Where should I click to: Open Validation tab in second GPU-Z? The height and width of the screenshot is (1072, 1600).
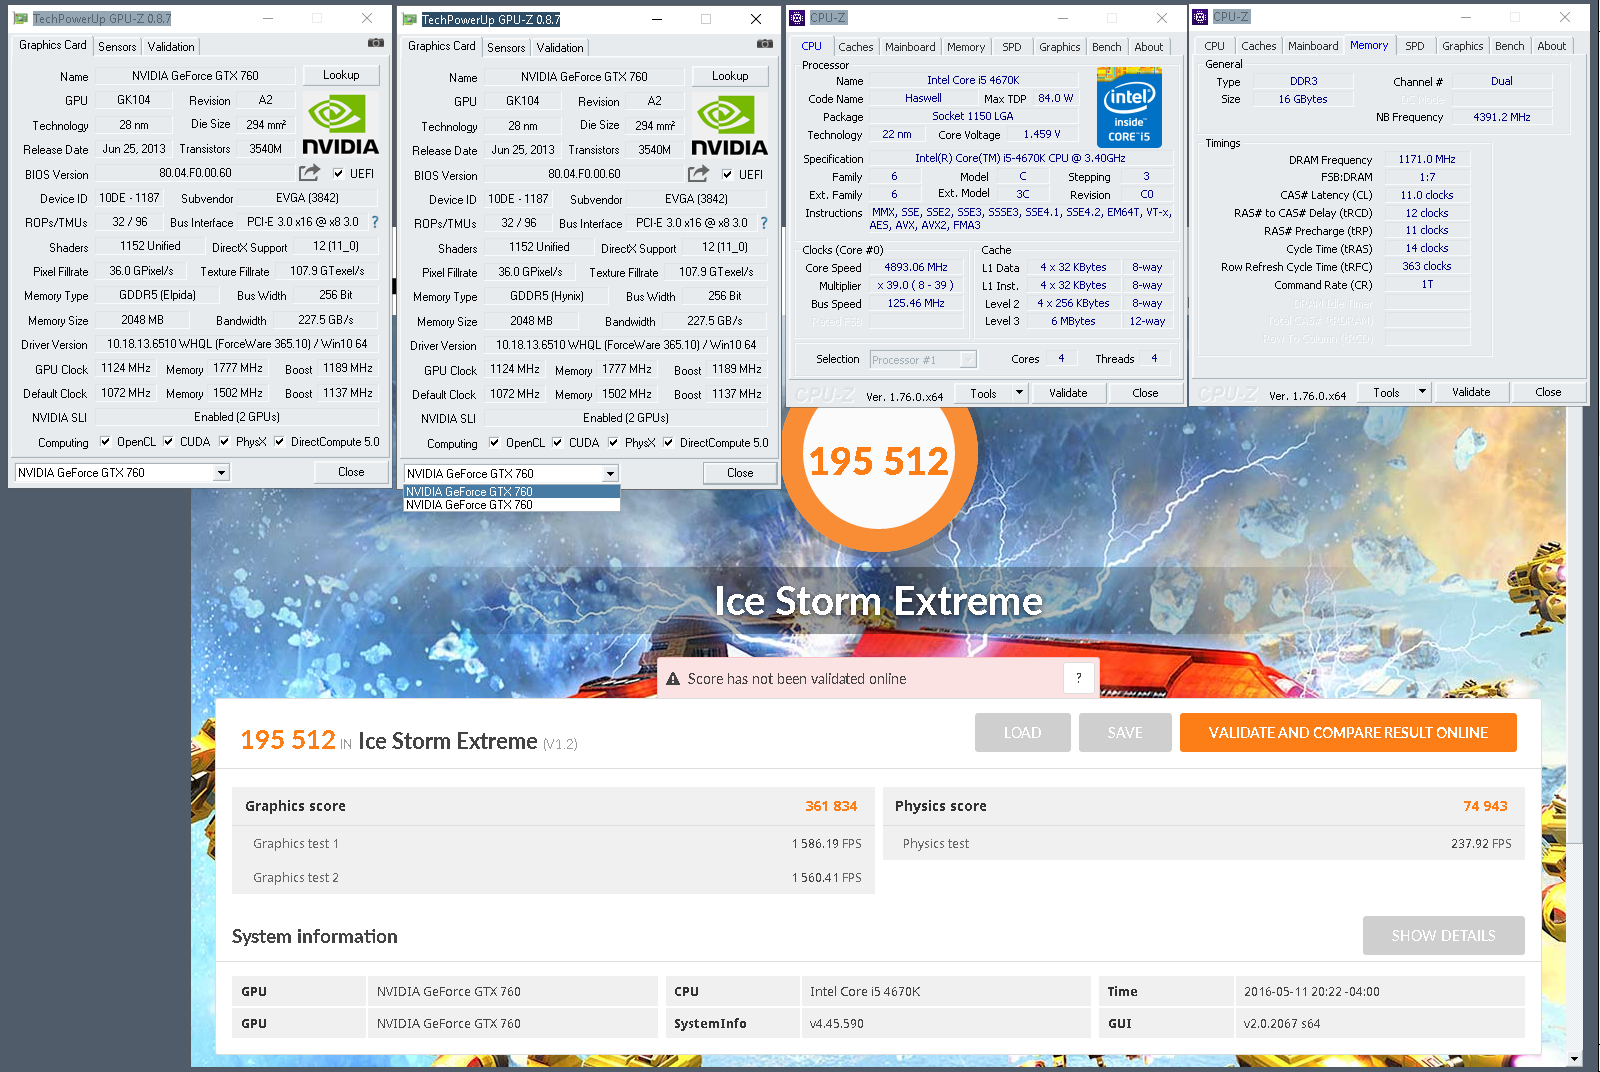(x=560, y=48)
